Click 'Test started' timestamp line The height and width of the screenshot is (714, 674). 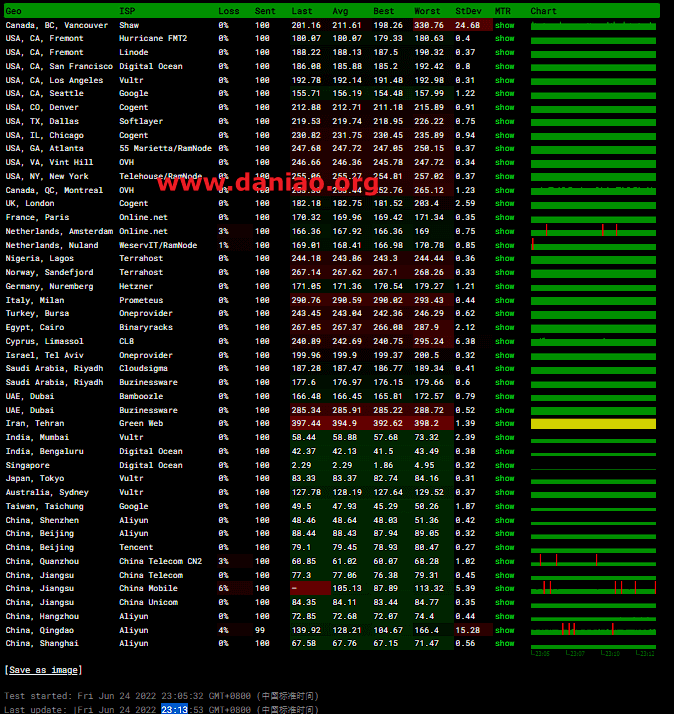(x=161, y=696)
